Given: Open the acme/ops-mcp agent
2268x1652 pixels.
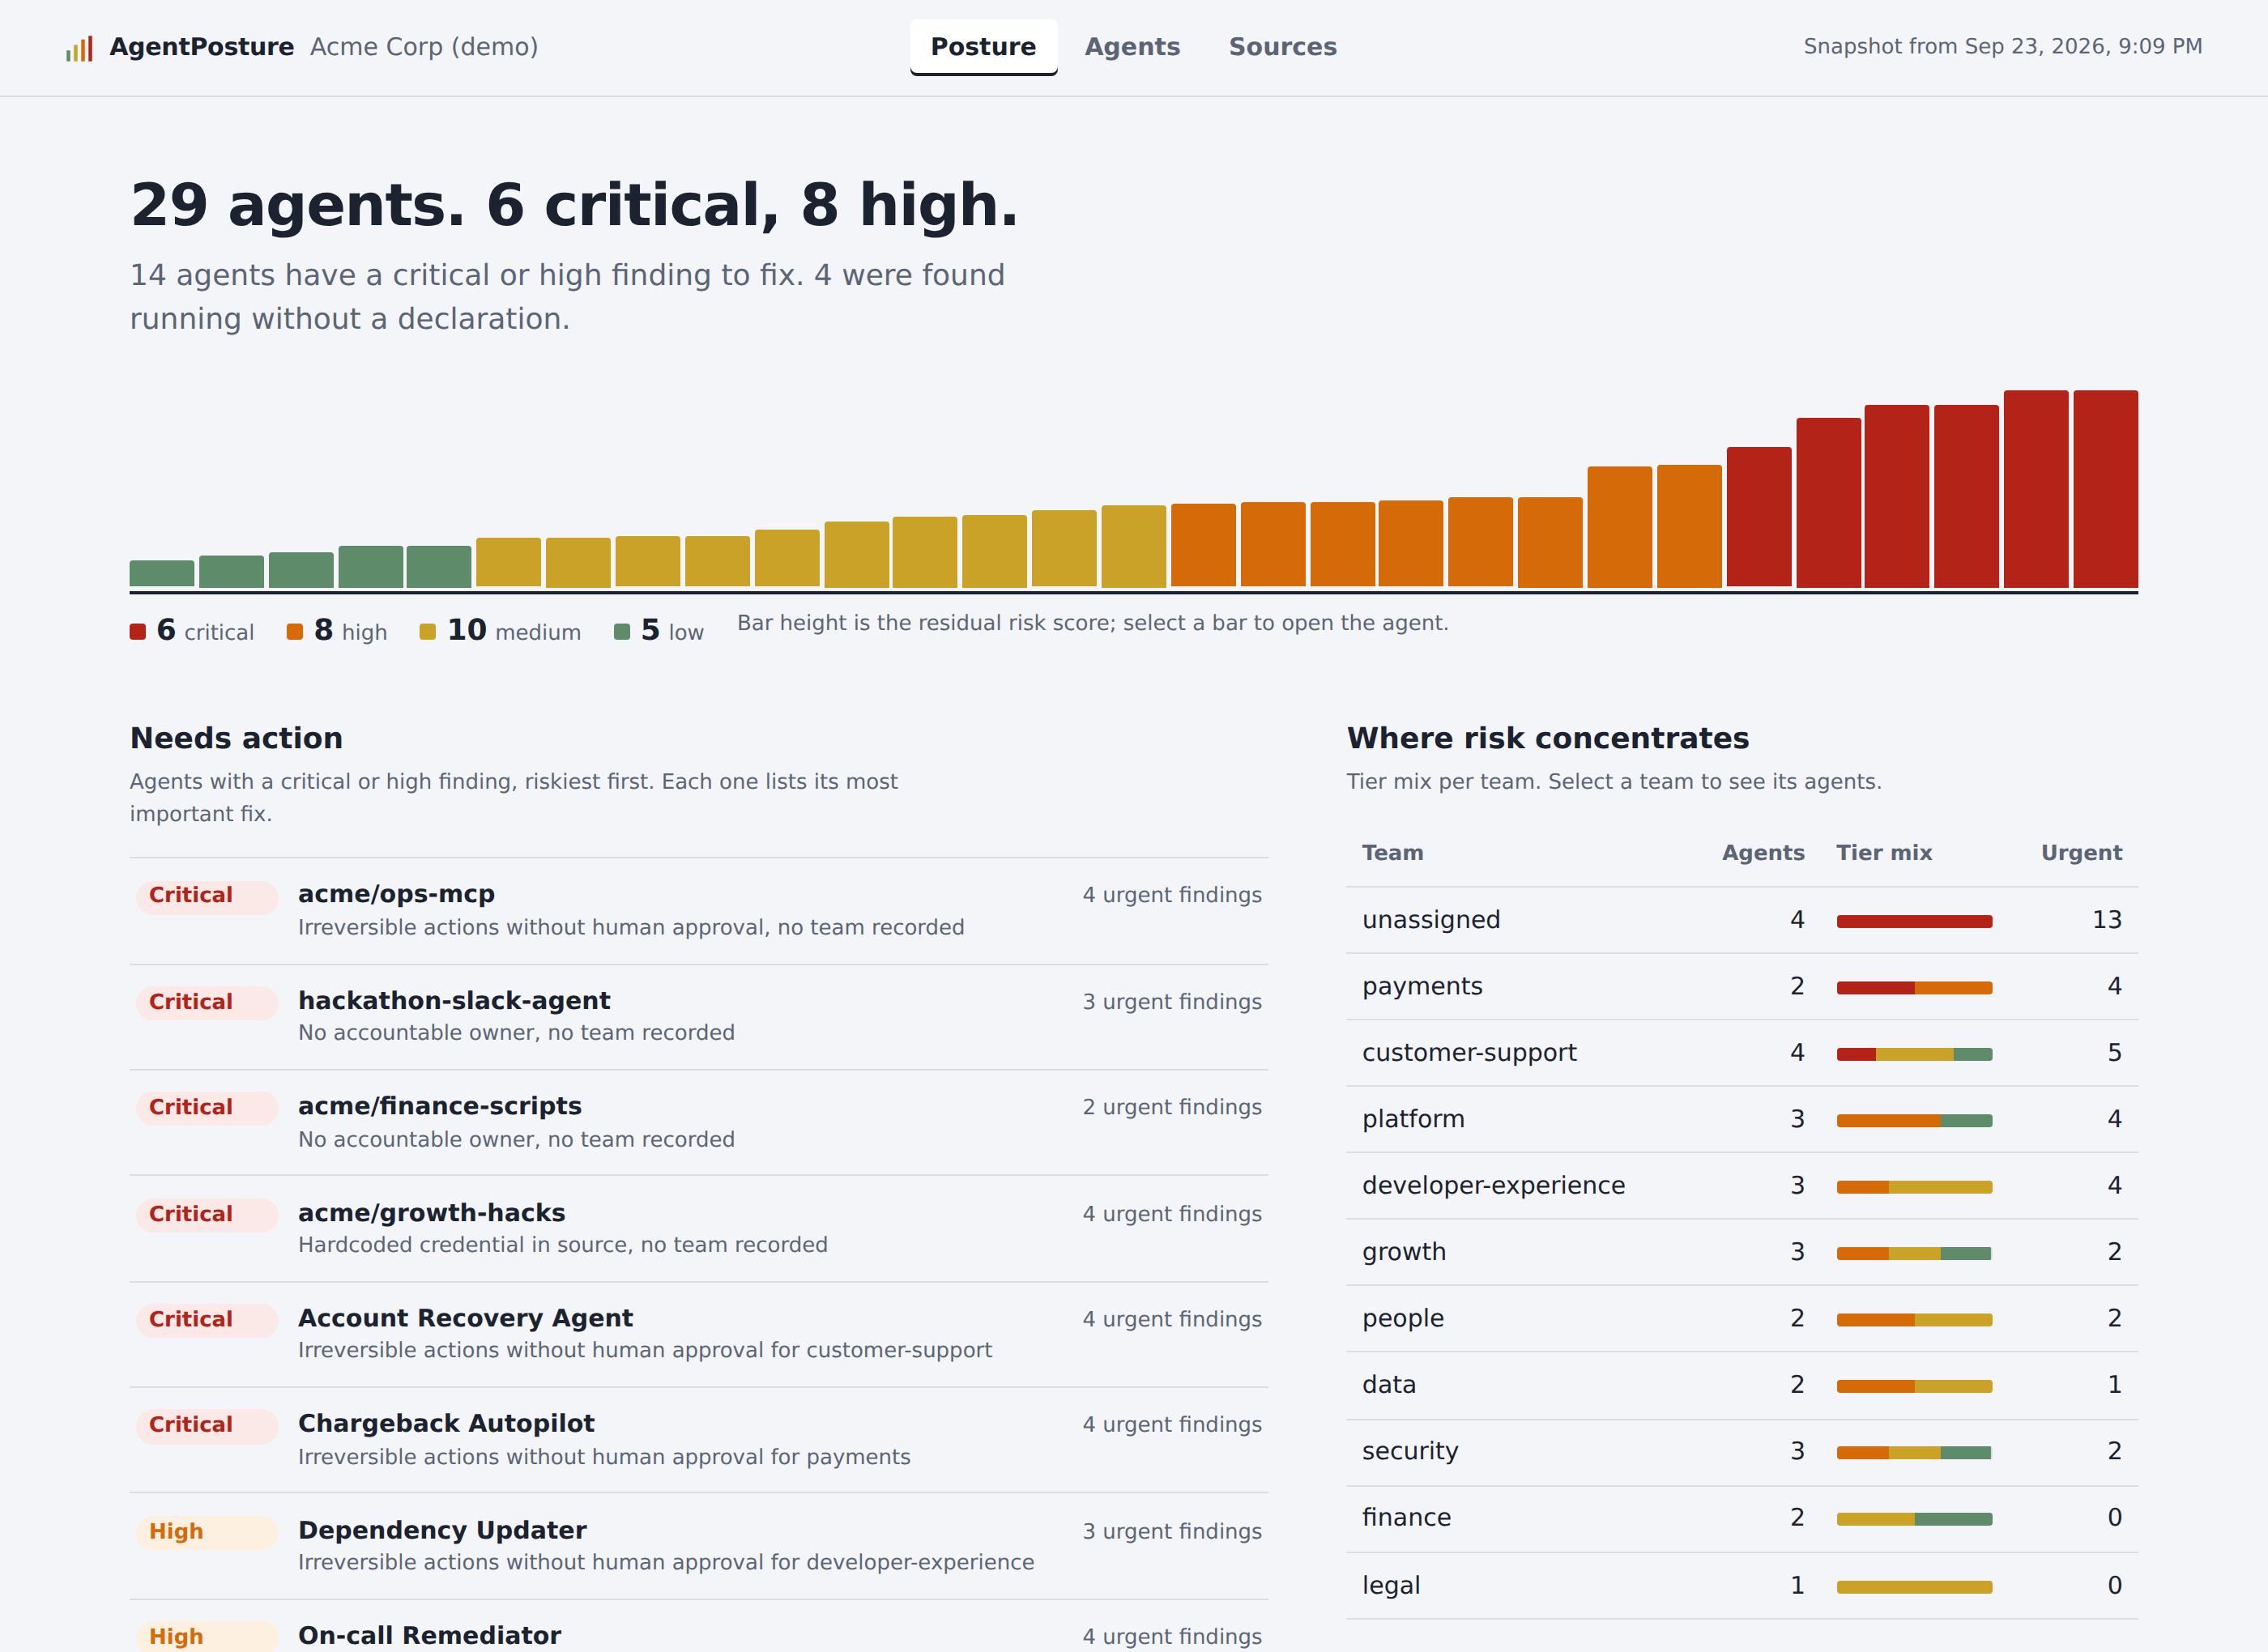Looking at the screenshot, I should [x=699, y=911].
